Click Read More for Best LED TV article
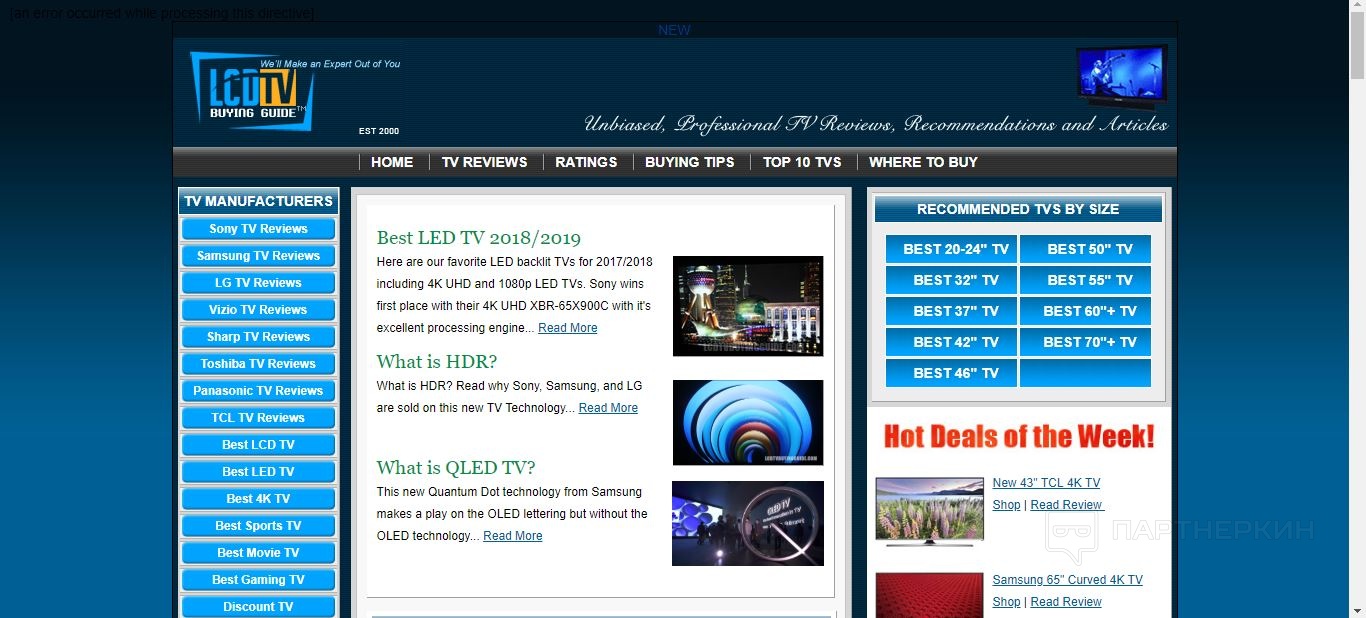 point(568,328)
